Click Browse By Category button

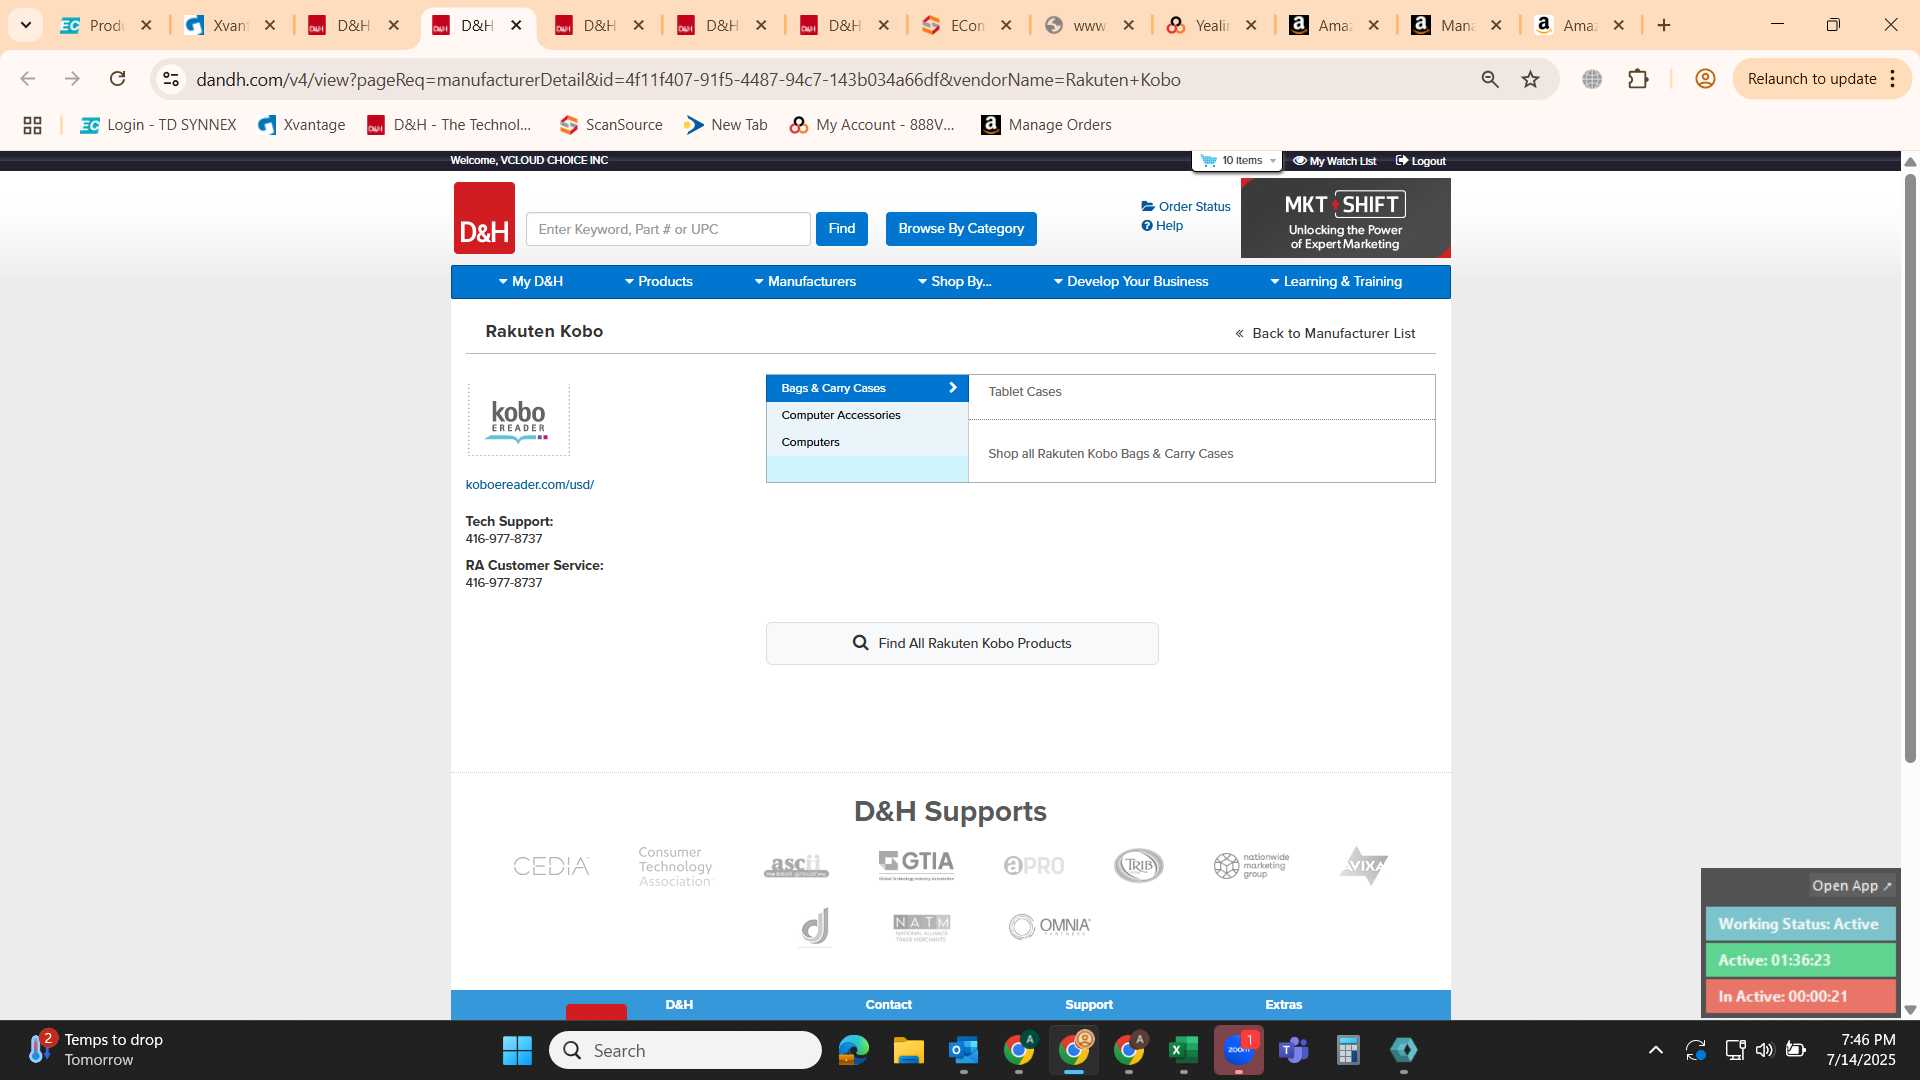961,229
